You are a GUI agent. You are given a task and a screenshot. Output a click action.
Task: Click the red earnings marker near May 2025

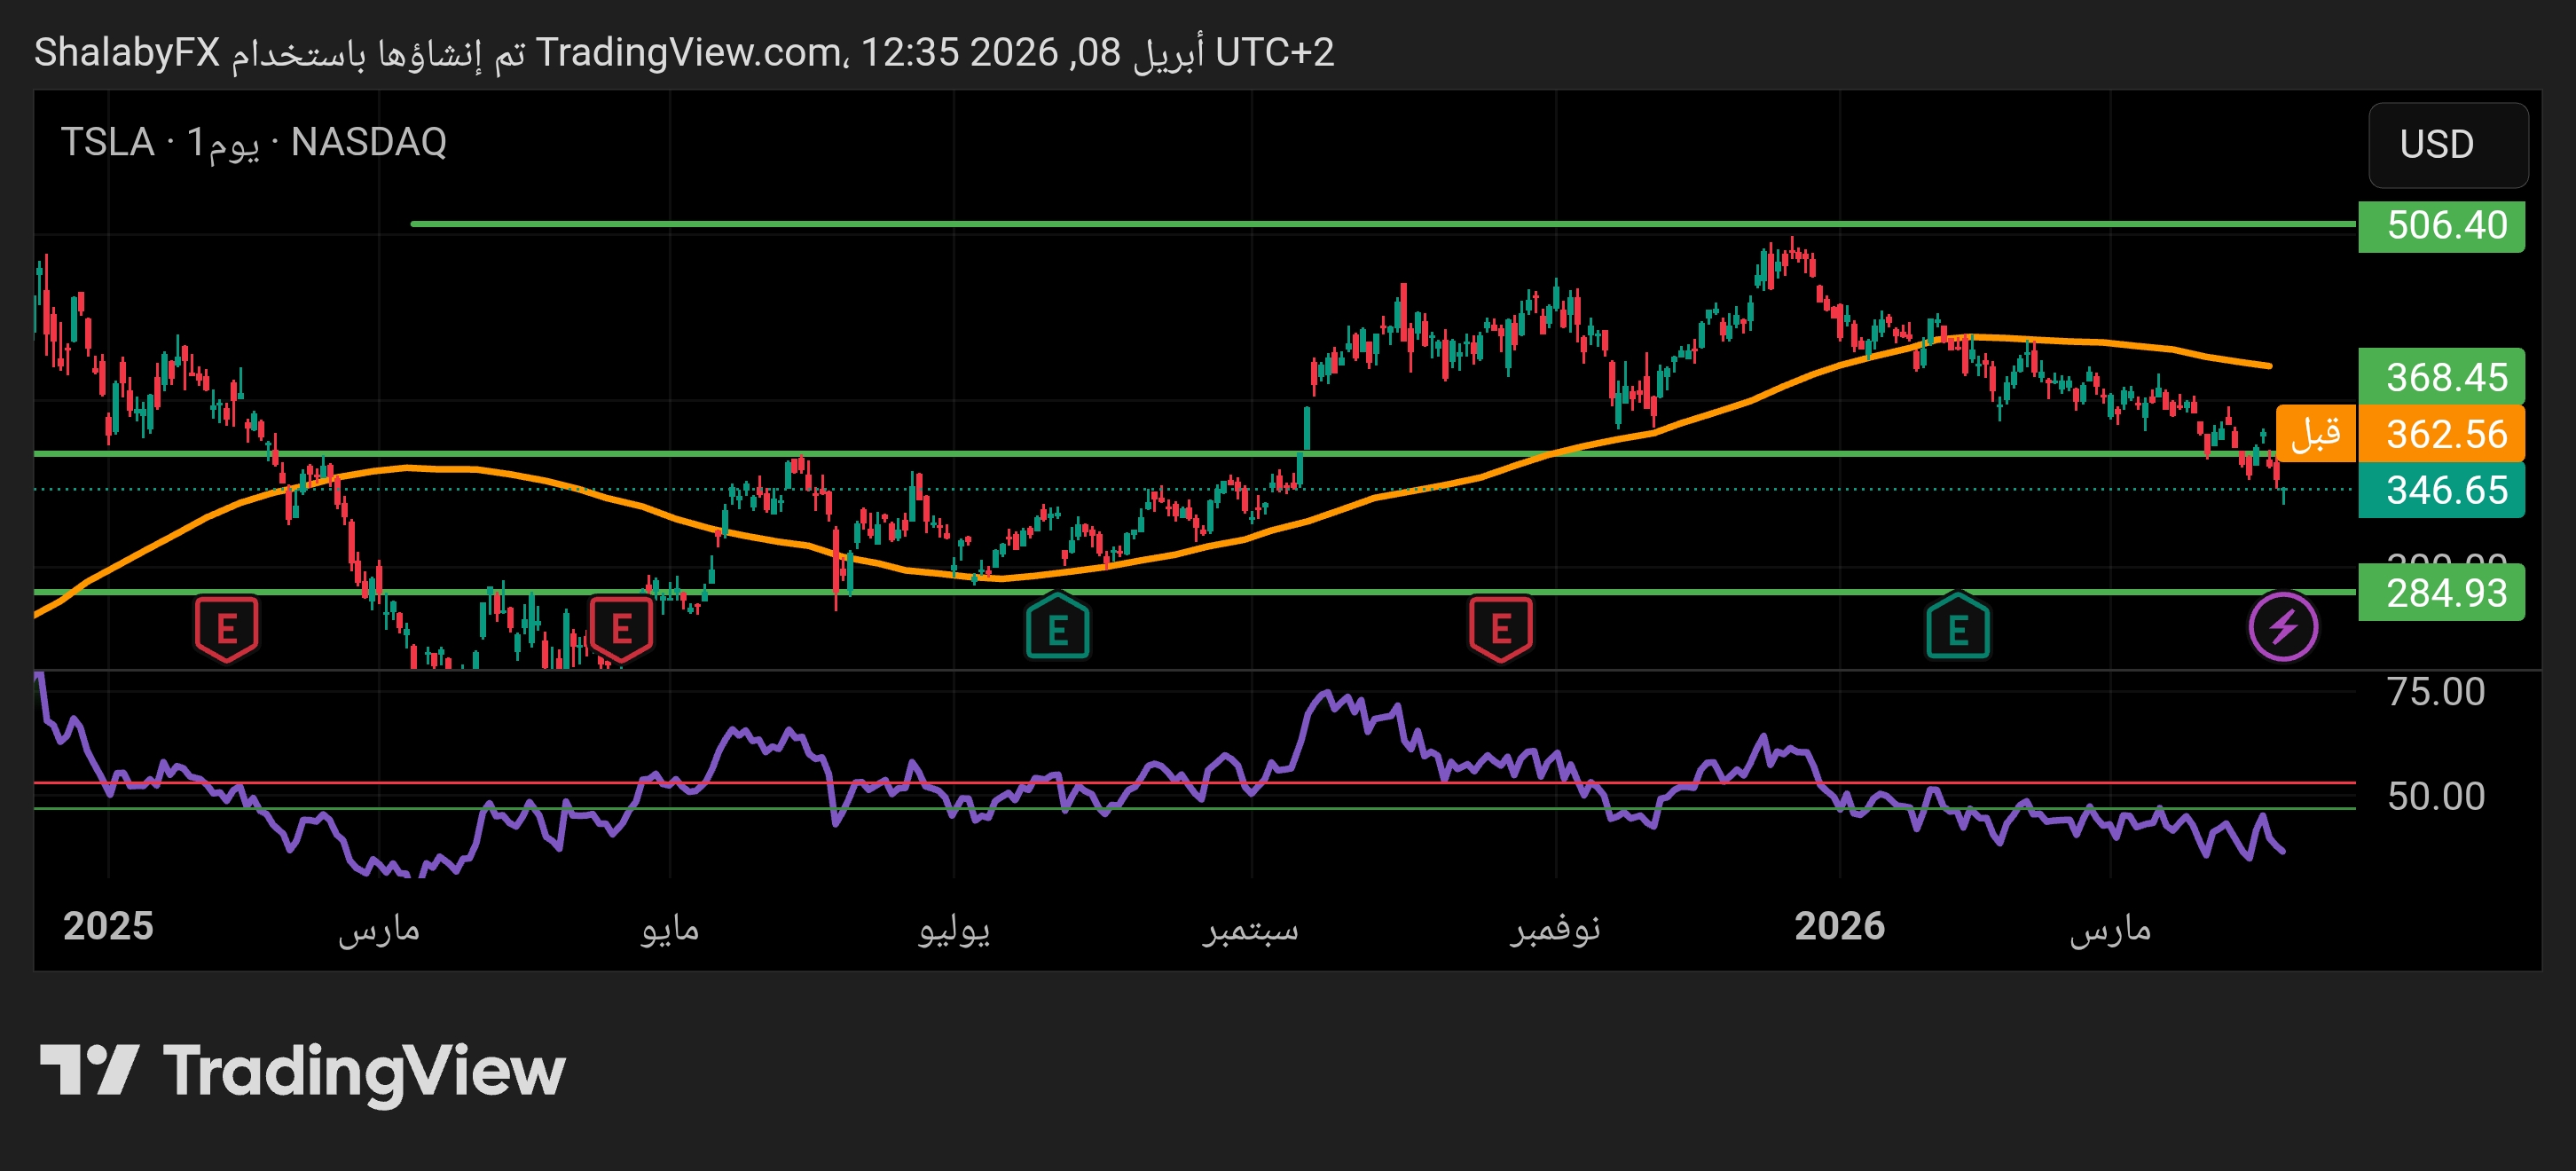tap(621, 628)
